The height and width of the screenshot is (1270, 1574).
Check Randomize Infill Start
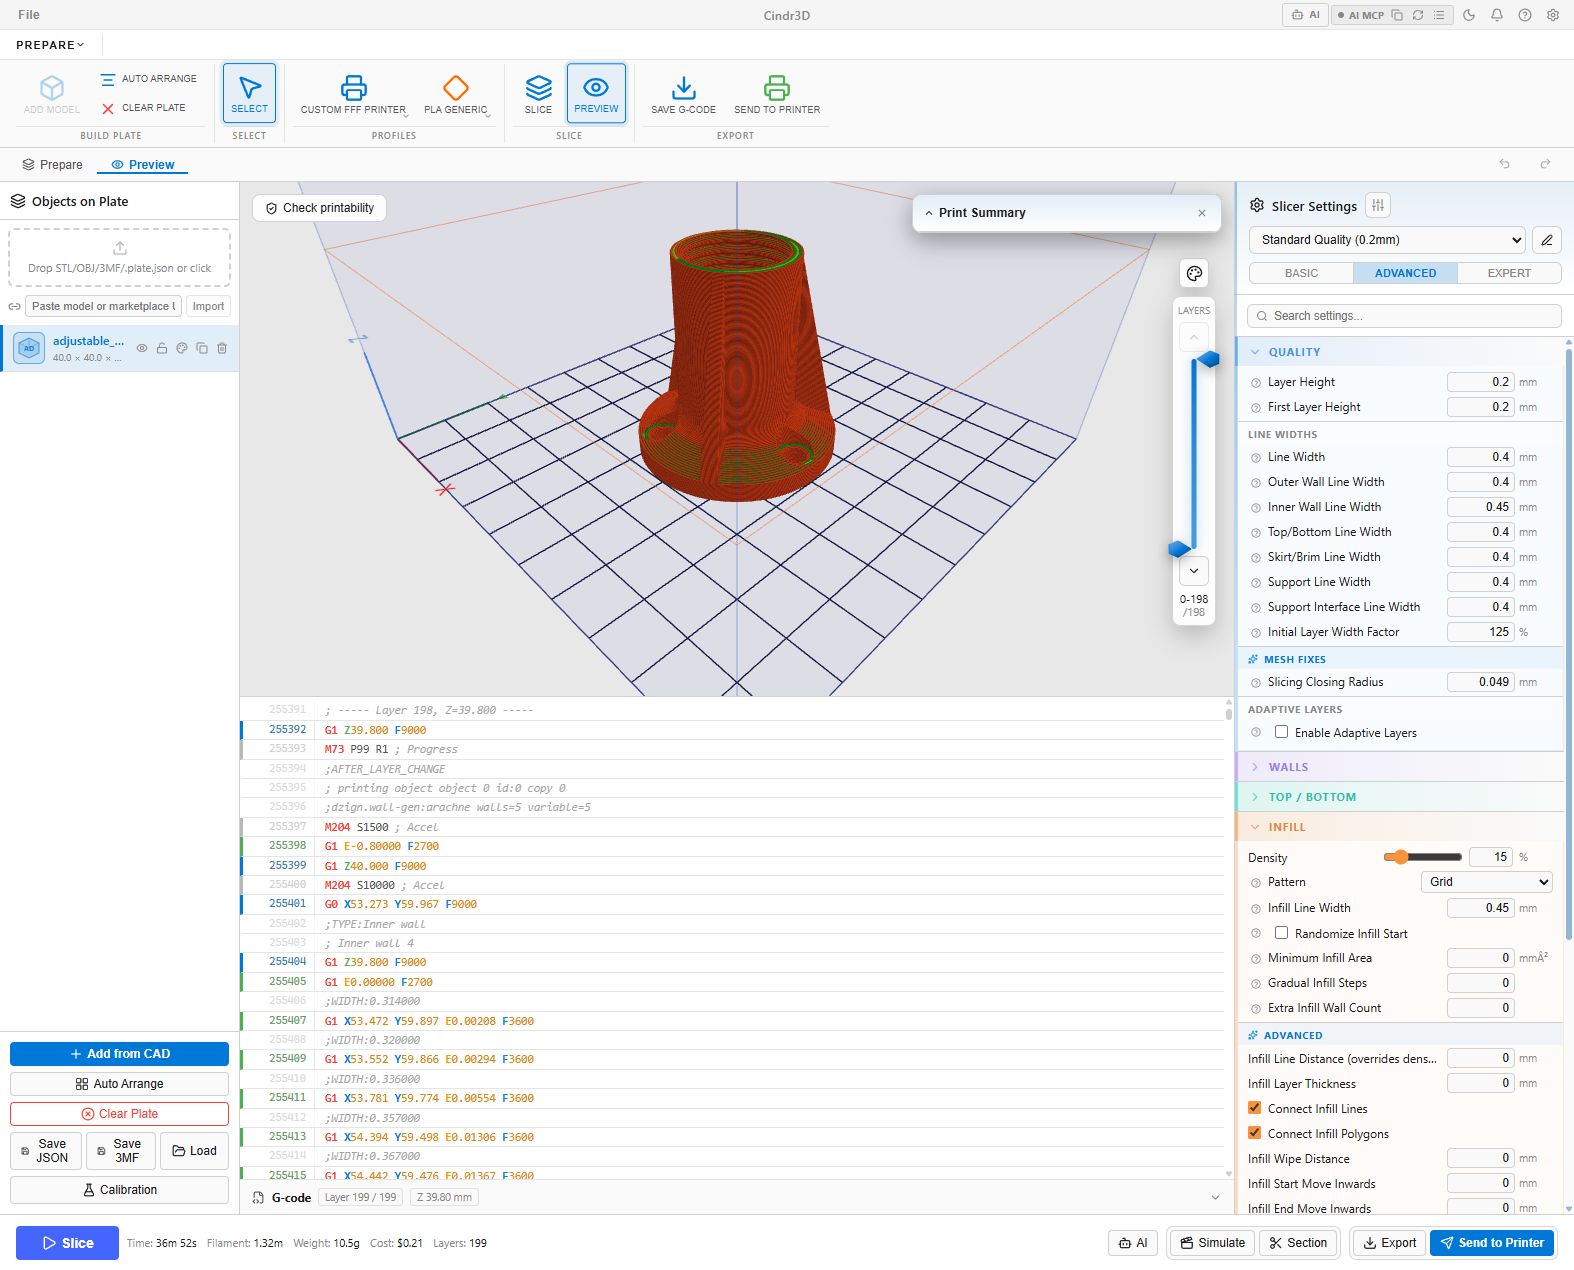tap(1281, 933)
